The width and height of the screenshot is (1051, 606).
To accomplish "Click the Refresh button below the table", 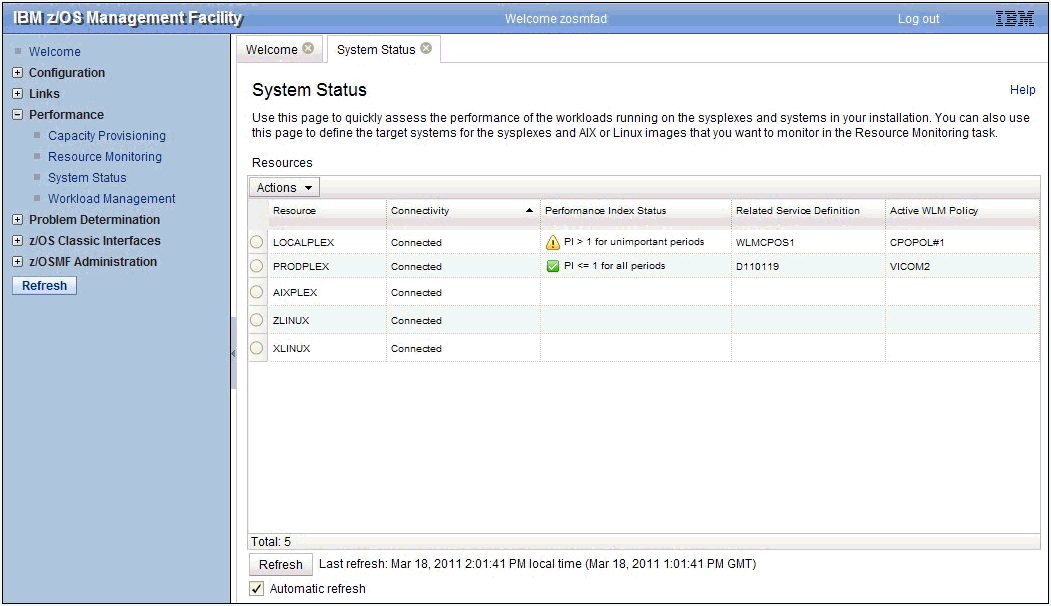I will click(x=280, y=564).
